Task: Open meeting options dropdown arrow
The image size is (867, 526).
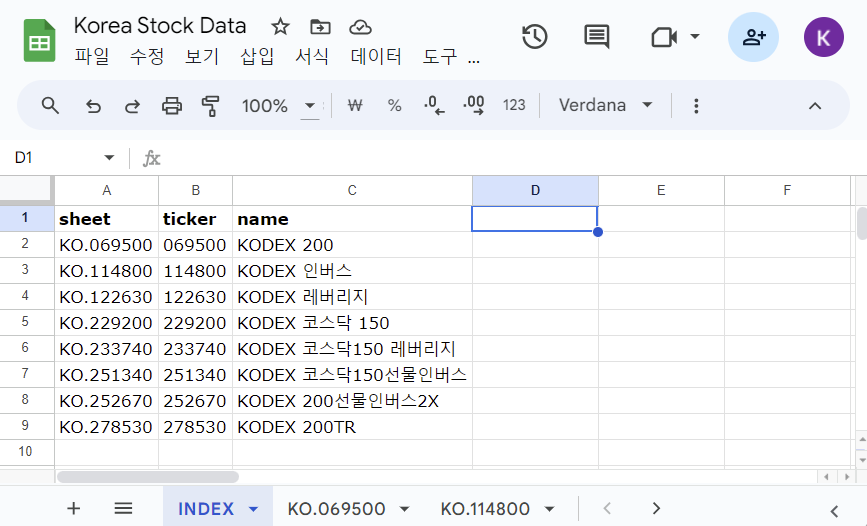Action: [695, 37]
